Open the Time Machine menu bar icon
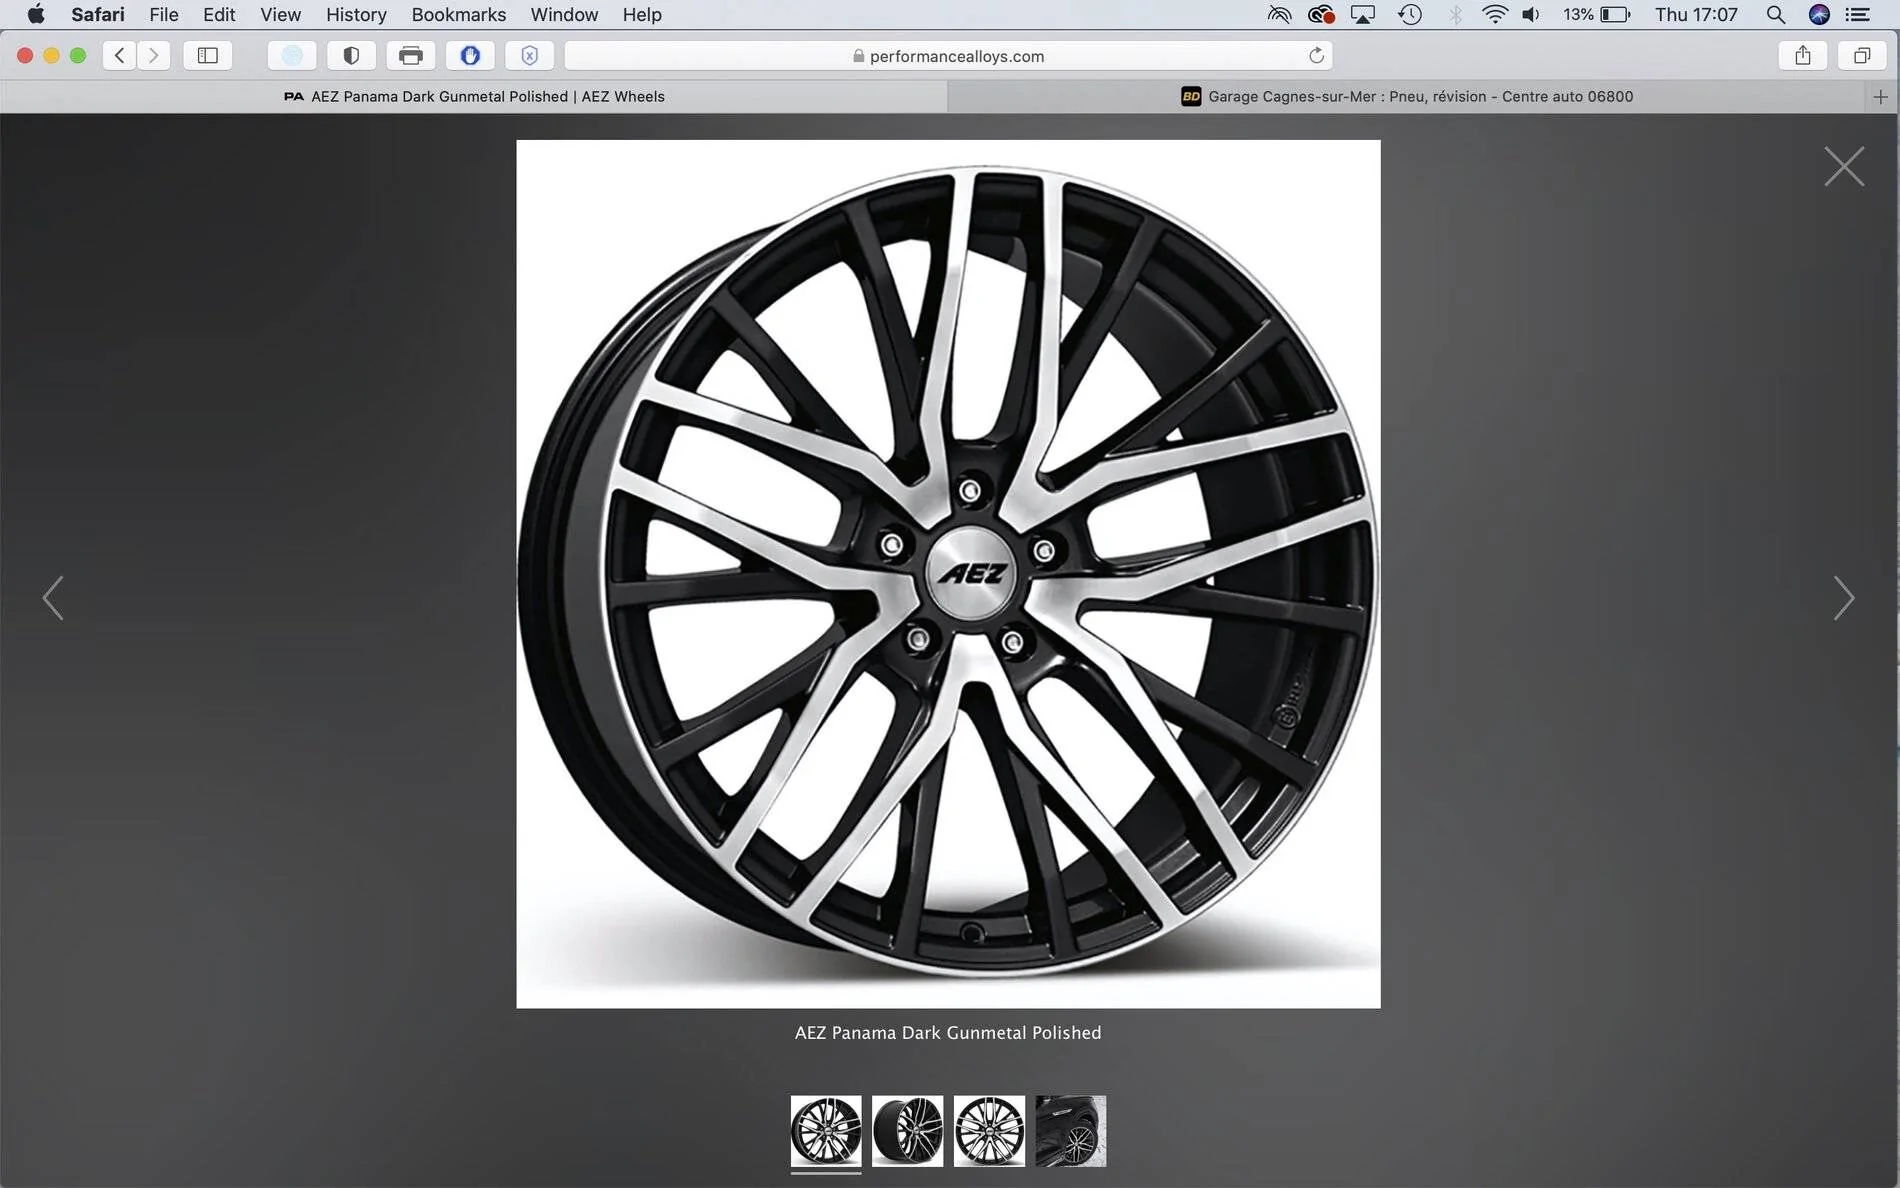The height and width of the screenshot is (1188, 1900). point(1410,14)
